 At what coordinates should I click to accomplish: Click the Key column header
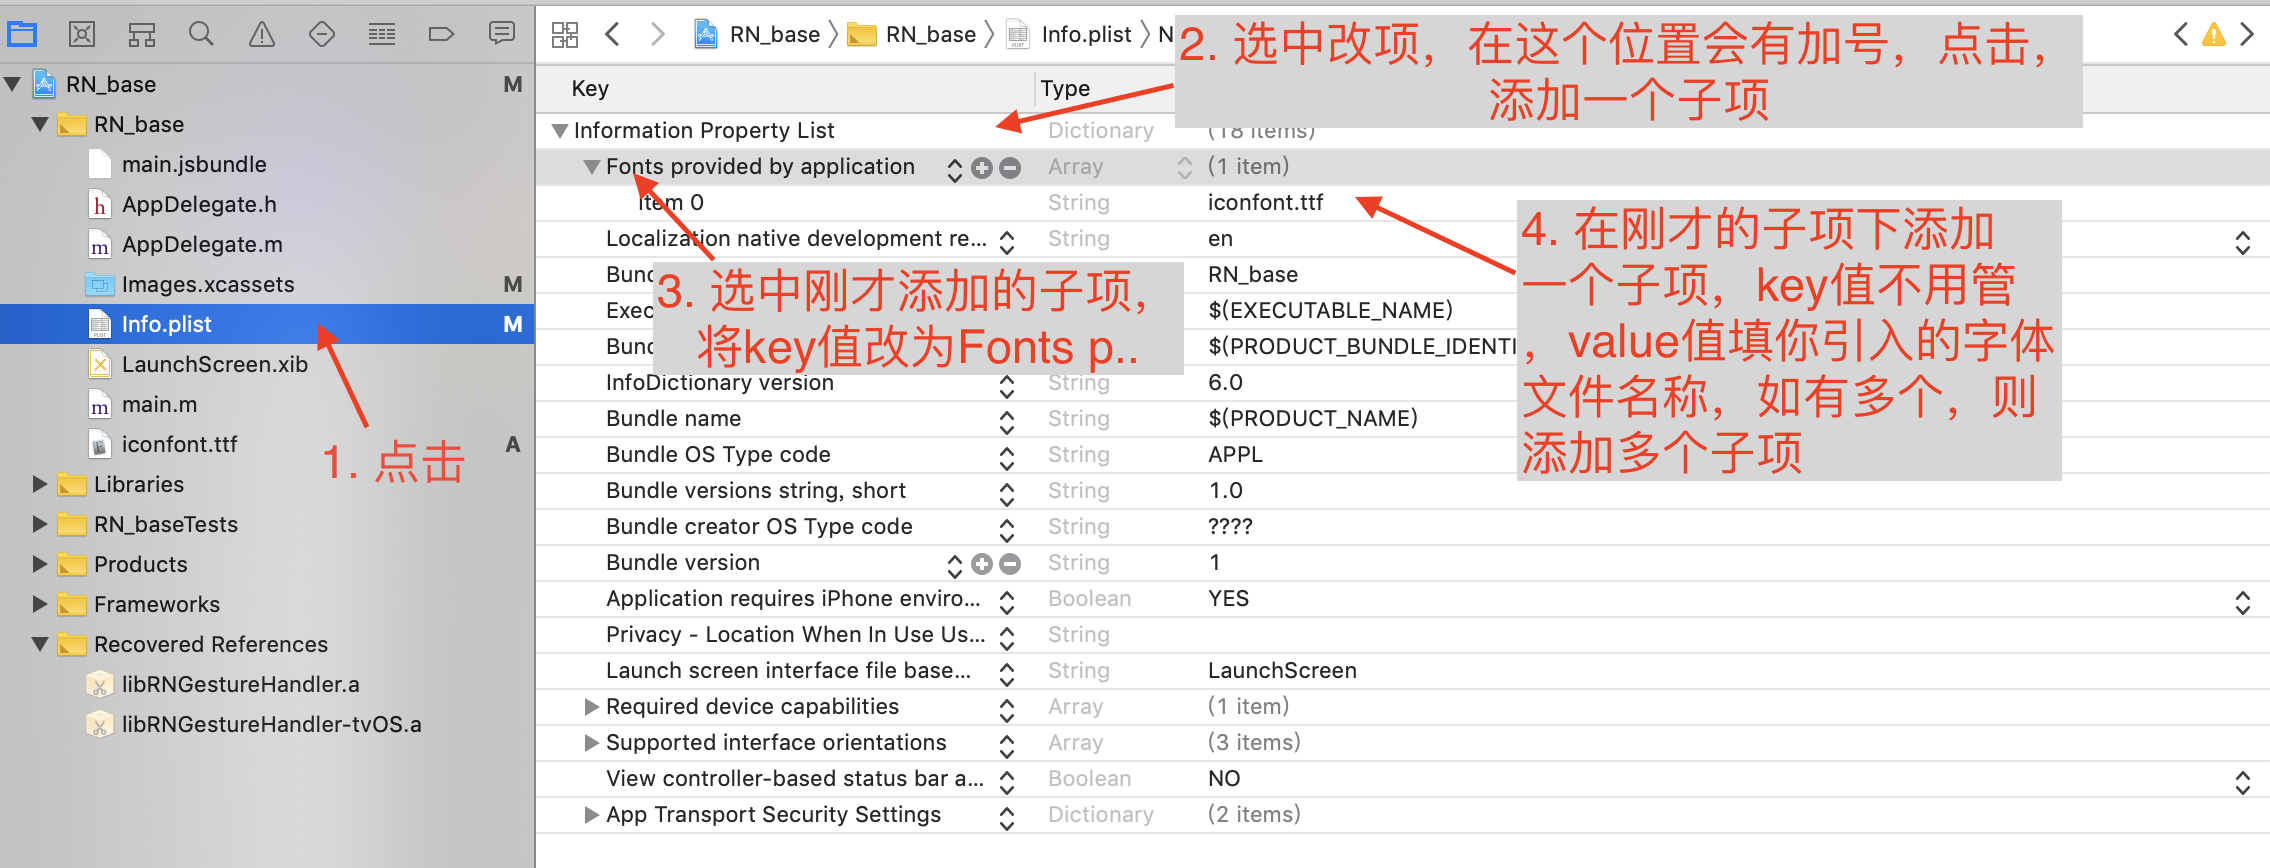coord(590,88)
